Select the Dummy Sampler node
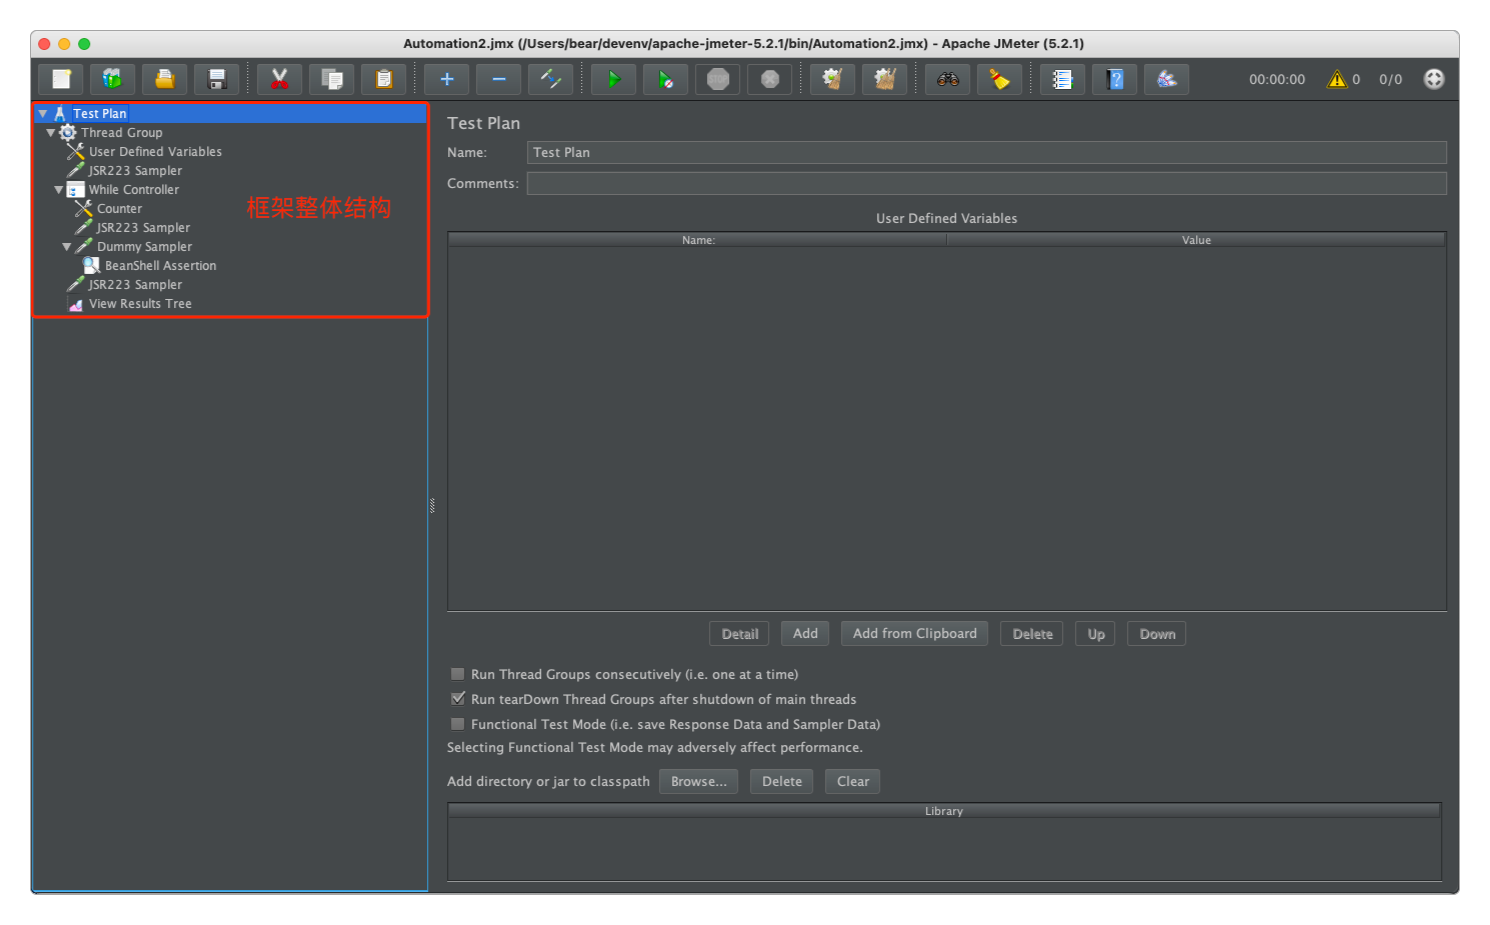This screenshot has width=1490, height=925. [144, 247]
